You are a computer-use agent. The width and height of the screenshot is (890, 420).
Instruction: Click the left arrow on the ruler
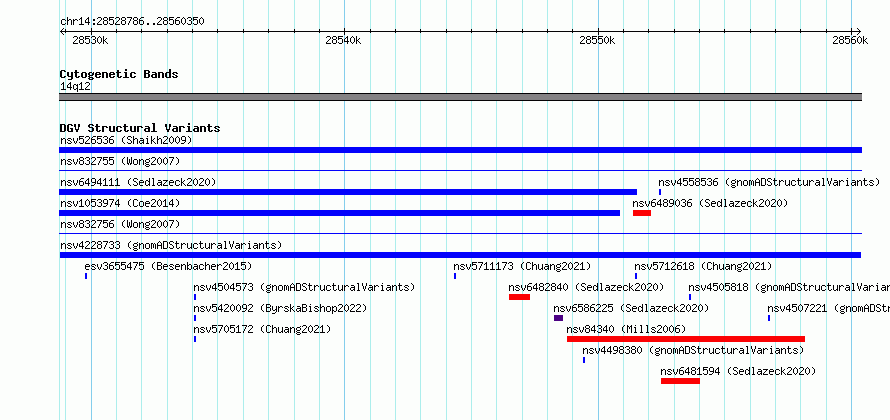pyautogui.click(x=62, y=31)
